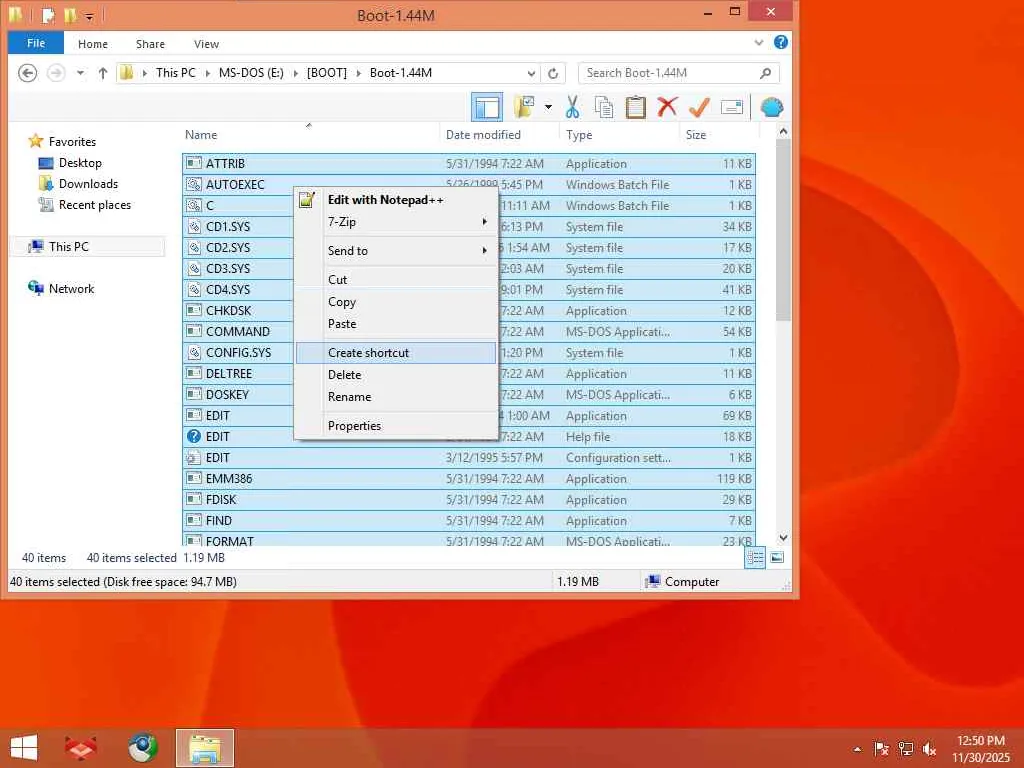Click the Cut scissors toolbar icon

click(x=573, y=107)
